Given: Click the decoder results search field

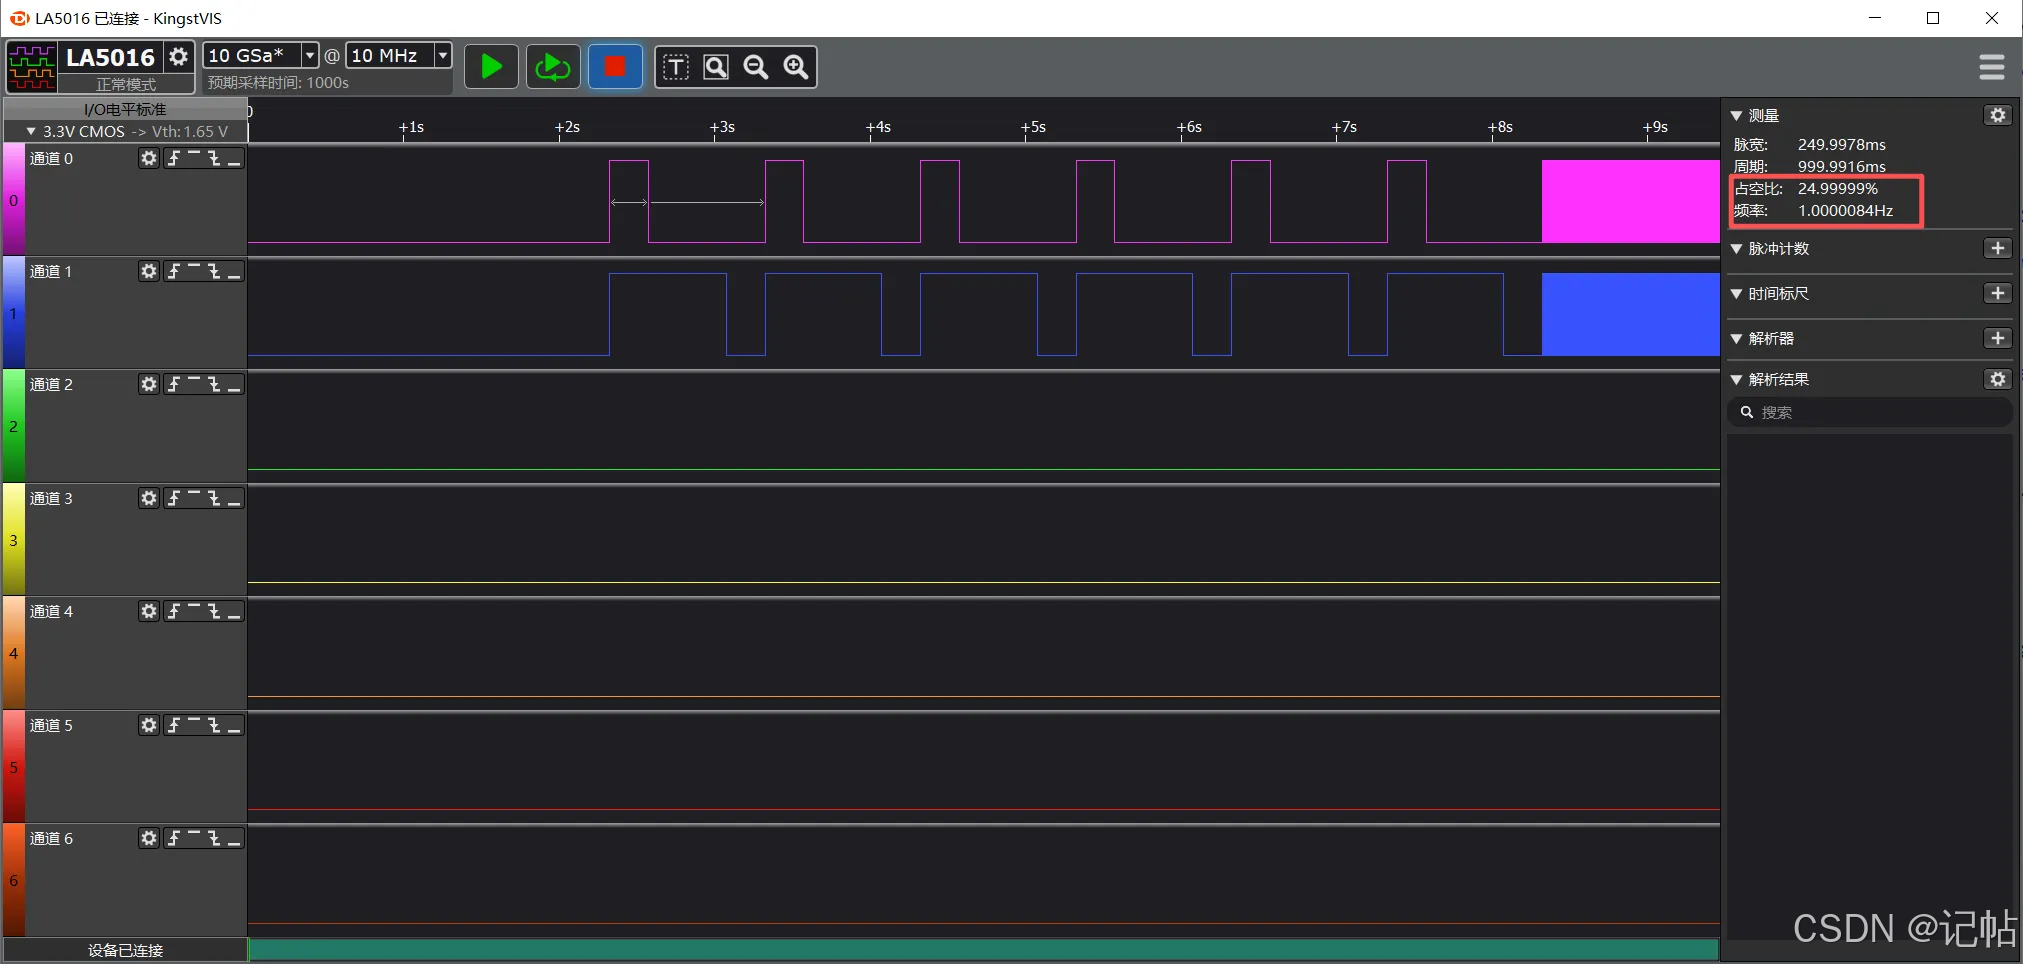Looking at the screenshot, I should [x=1869, y=412].
